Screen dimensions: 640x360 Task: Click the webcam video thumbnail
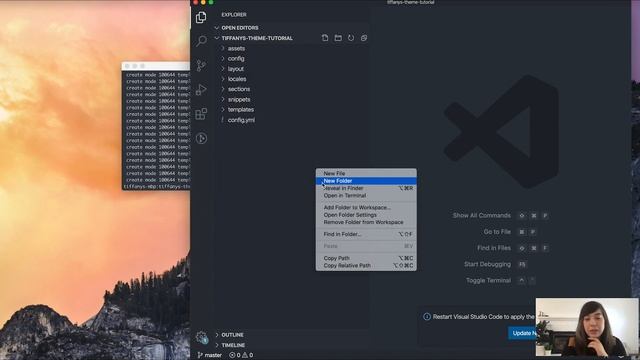pos(587,327)
